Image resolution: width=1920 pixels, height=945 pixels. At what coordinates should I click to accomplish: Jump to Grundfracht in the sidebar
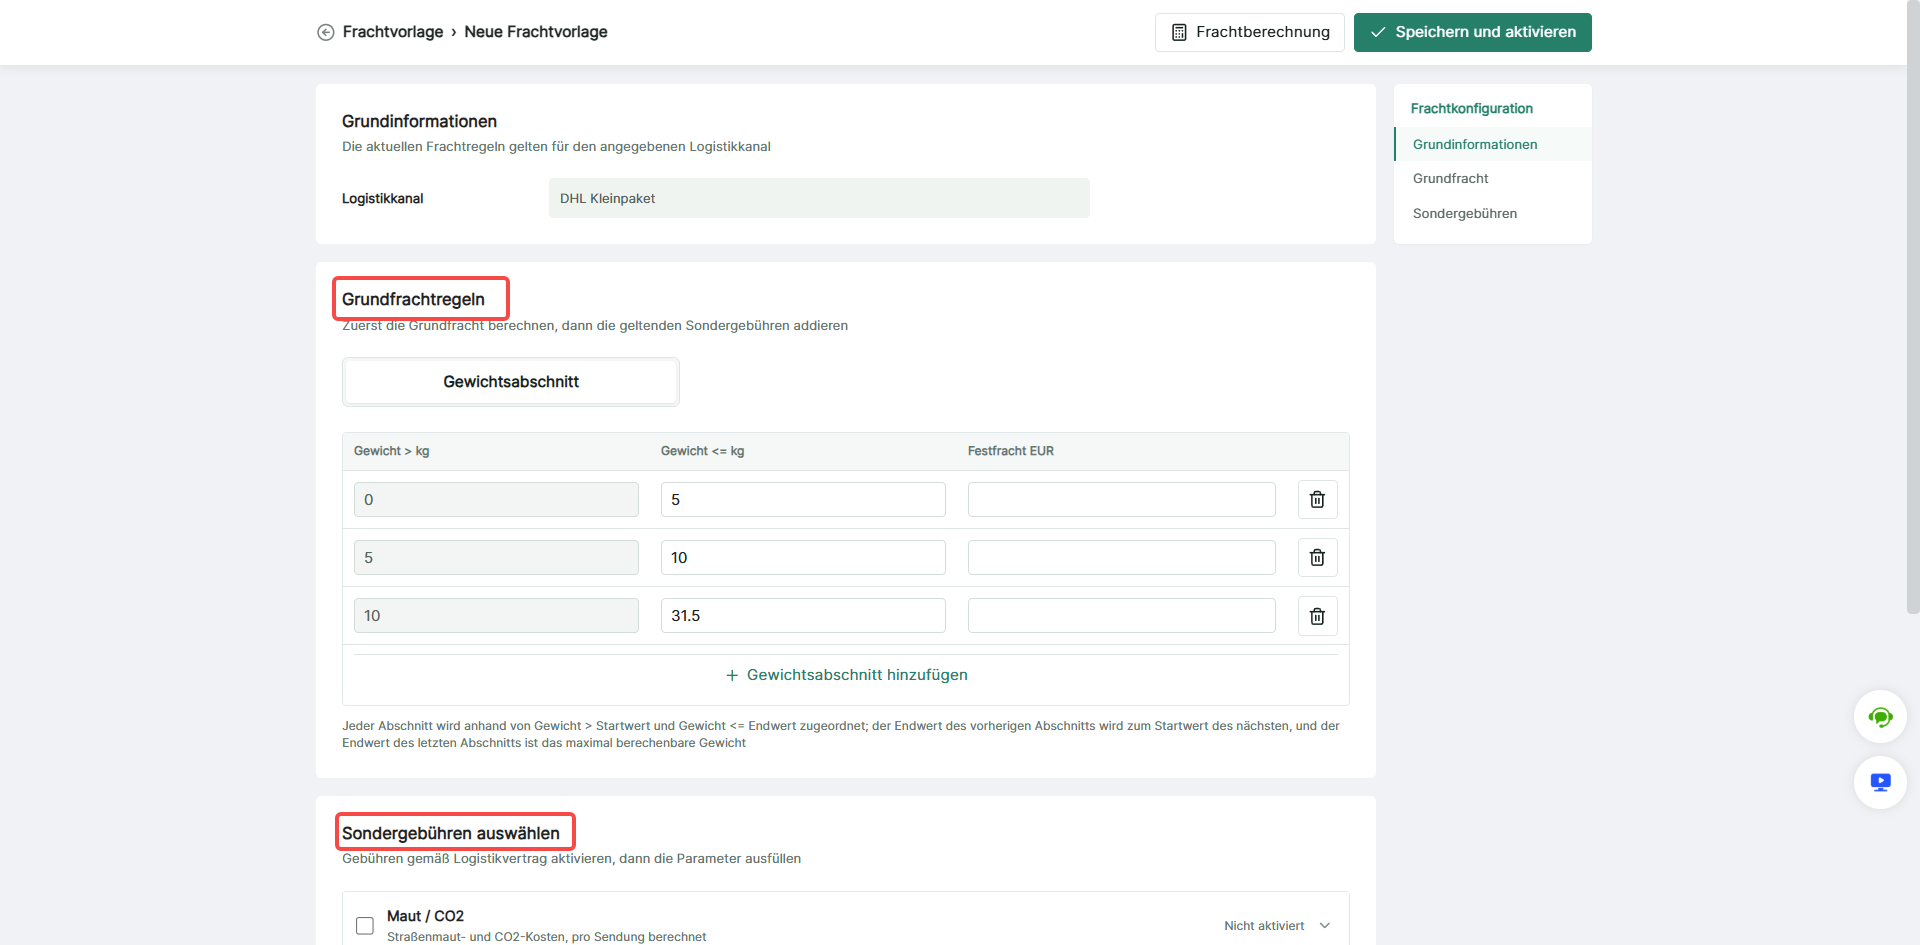coord(1450,178)
